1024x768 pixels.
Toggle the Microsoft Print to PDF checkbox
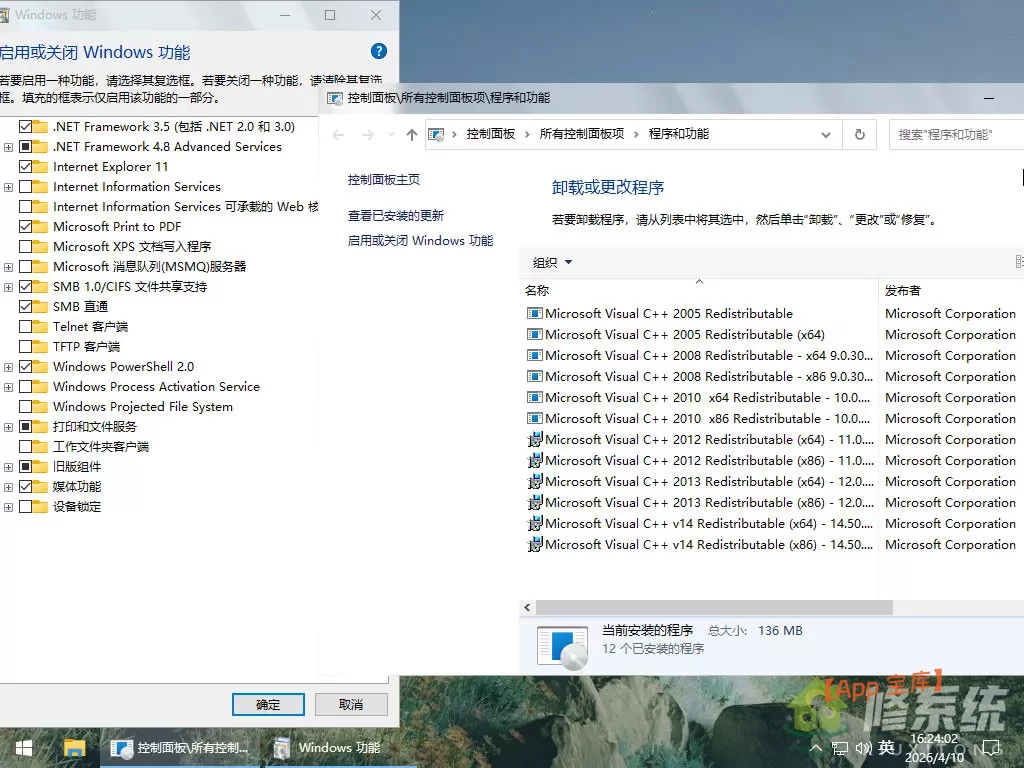[x=26, y=227]
